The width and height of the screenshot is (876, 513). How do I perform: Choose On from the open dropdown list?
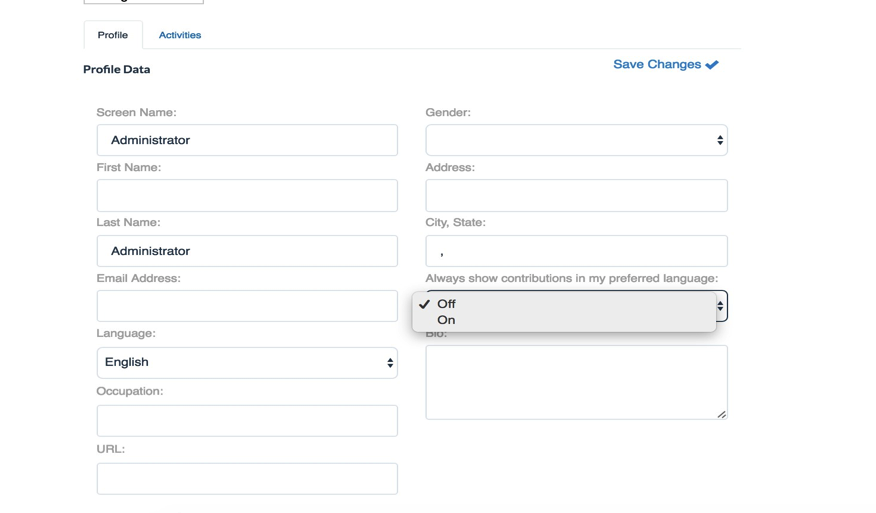(x=446, y=320)
